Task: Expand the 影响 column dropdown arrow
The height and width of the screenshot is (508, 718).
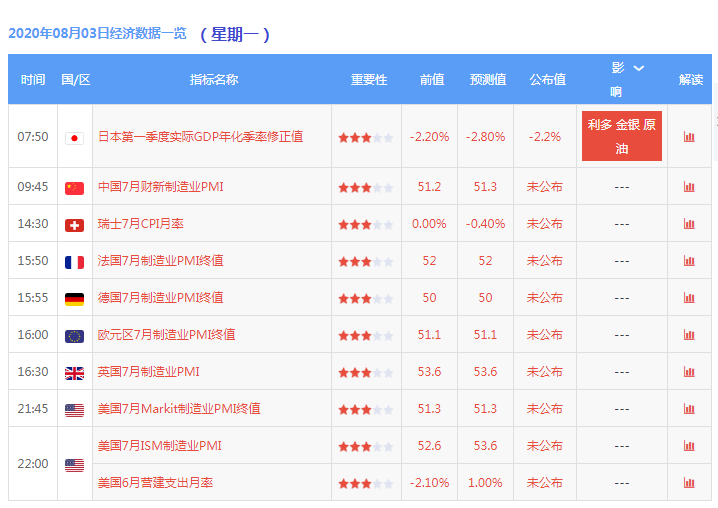Action: point(639,68)
